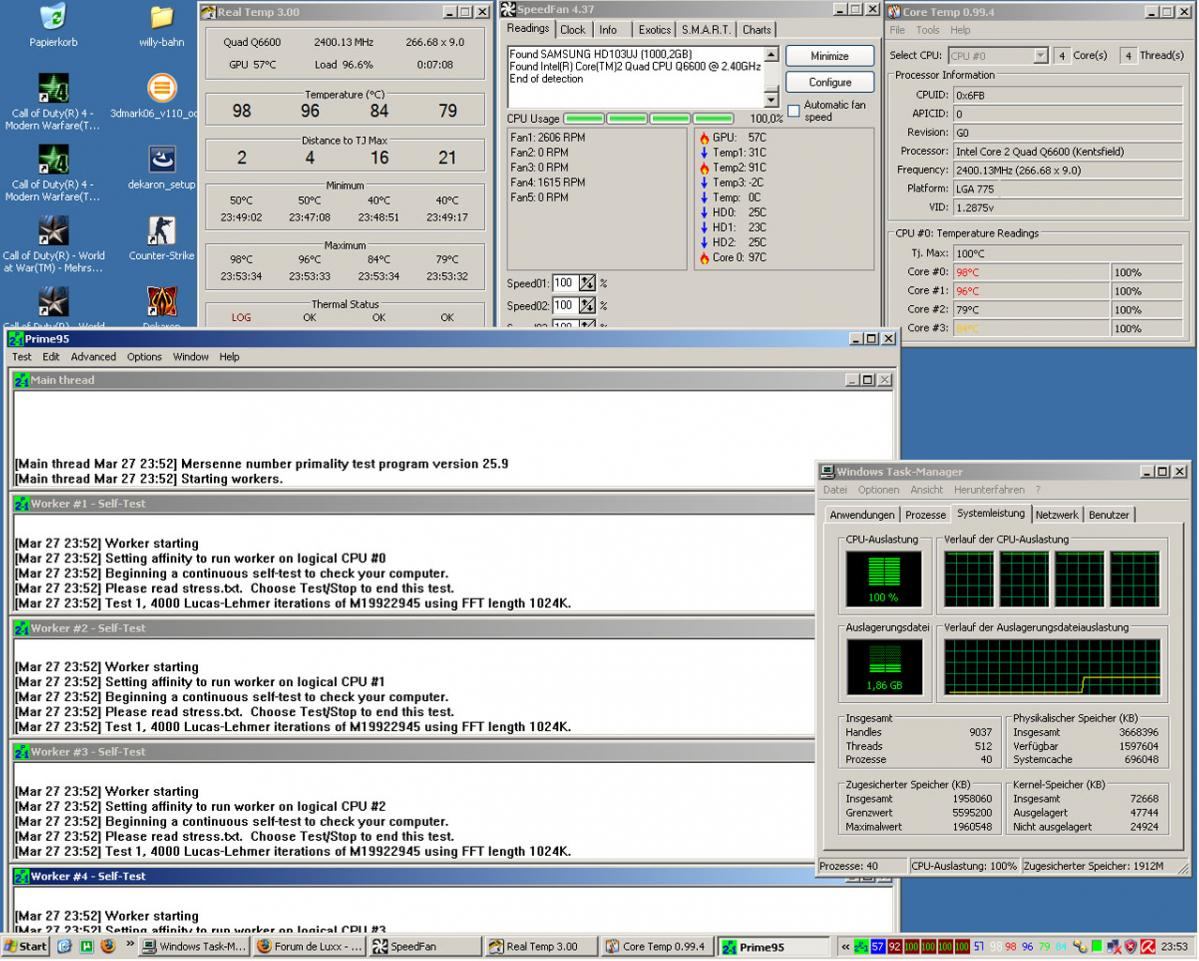The width and height of the screenshot is (1199, 961).
Task: Click the Core Temp title bar icon
Action: 894,11
